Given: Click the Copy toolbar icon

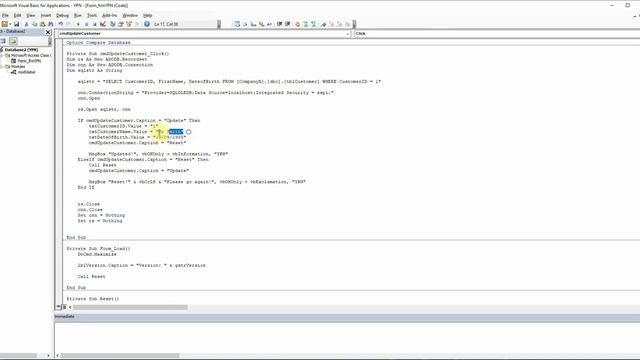Looking at the screenshot, I should point(34,24).
